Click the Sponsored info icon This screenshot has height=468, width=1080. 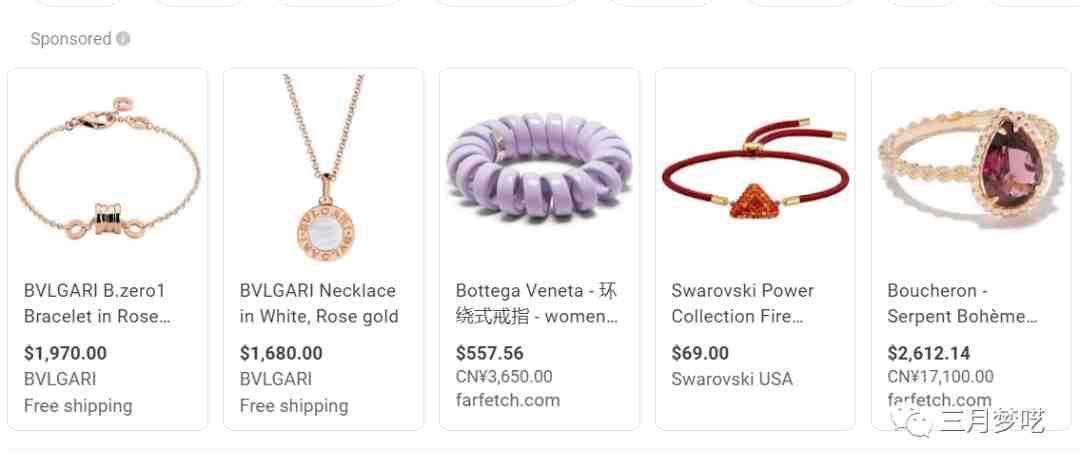123,39
